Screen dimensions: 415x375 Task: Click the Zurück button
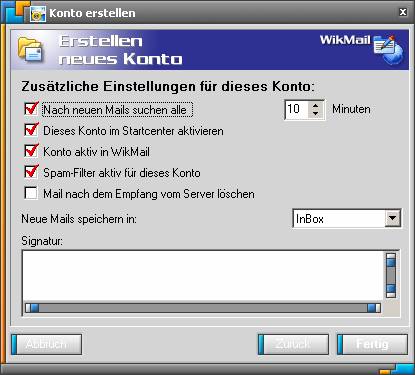coord(293,344)
